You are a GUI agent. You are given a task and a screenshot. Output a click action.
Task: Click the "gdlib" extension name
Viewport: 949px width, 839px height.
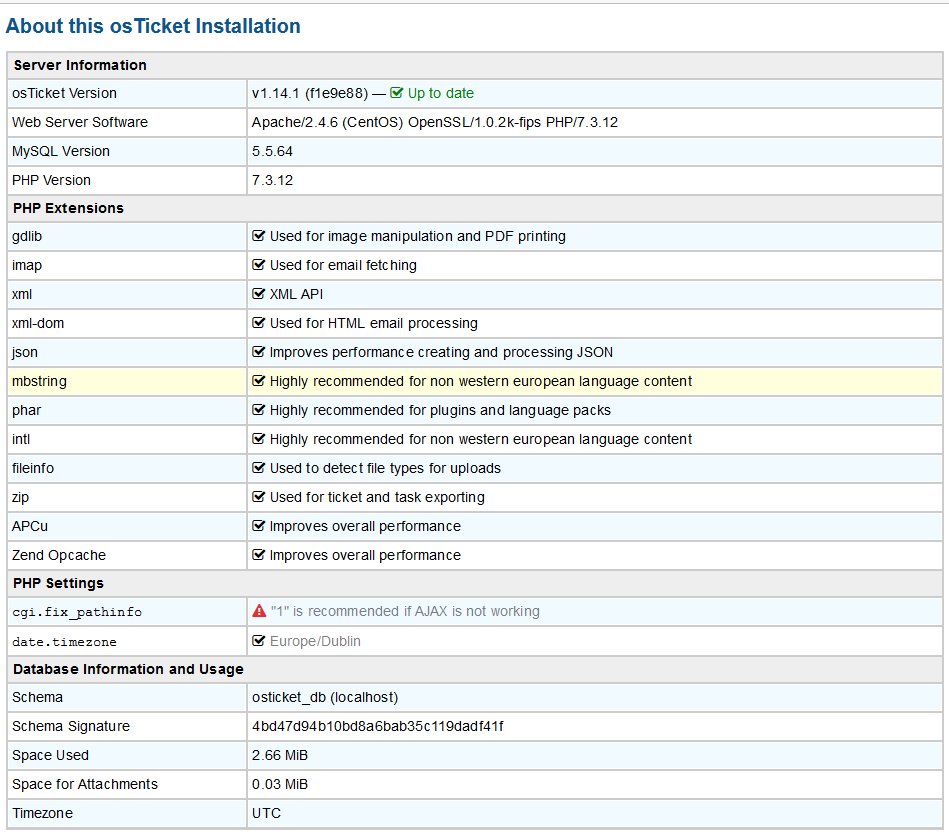(27, 236)
